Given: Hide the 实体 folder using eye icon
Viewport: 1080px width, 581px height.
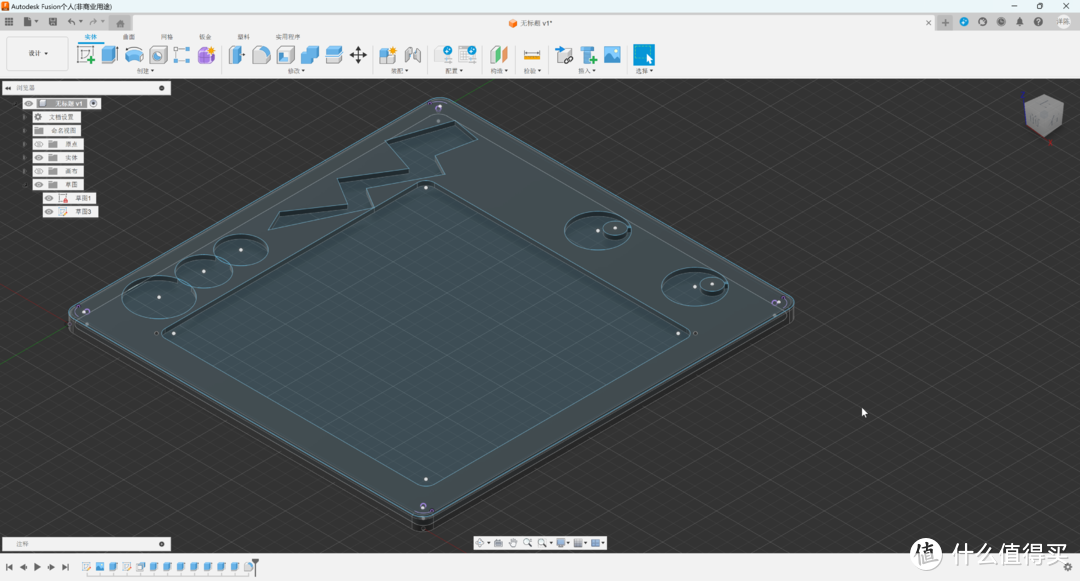Looking at the screenshot, I should 39,158.
